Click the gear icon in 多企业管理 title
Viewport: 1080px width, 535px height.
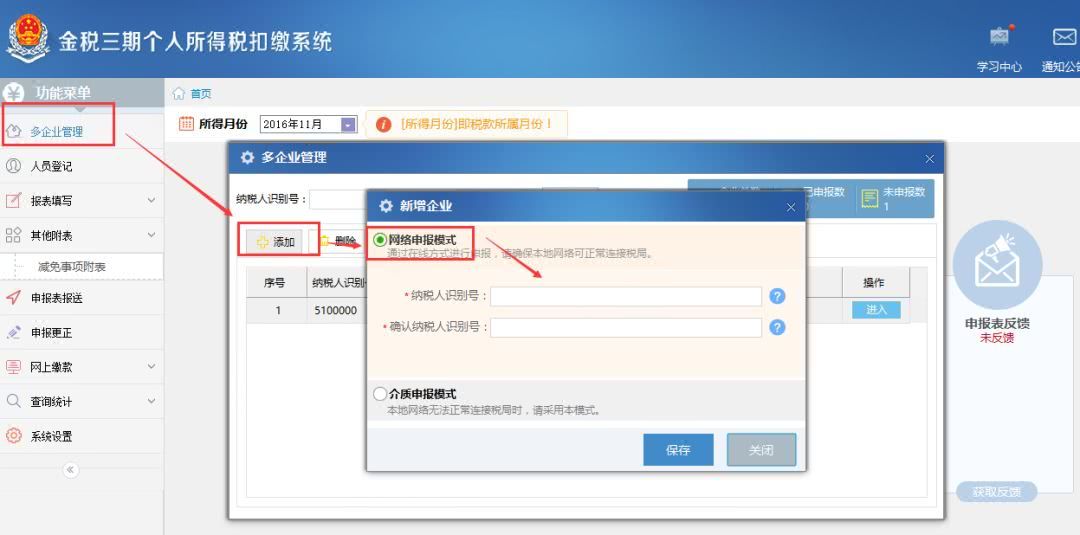click(247, 158)
